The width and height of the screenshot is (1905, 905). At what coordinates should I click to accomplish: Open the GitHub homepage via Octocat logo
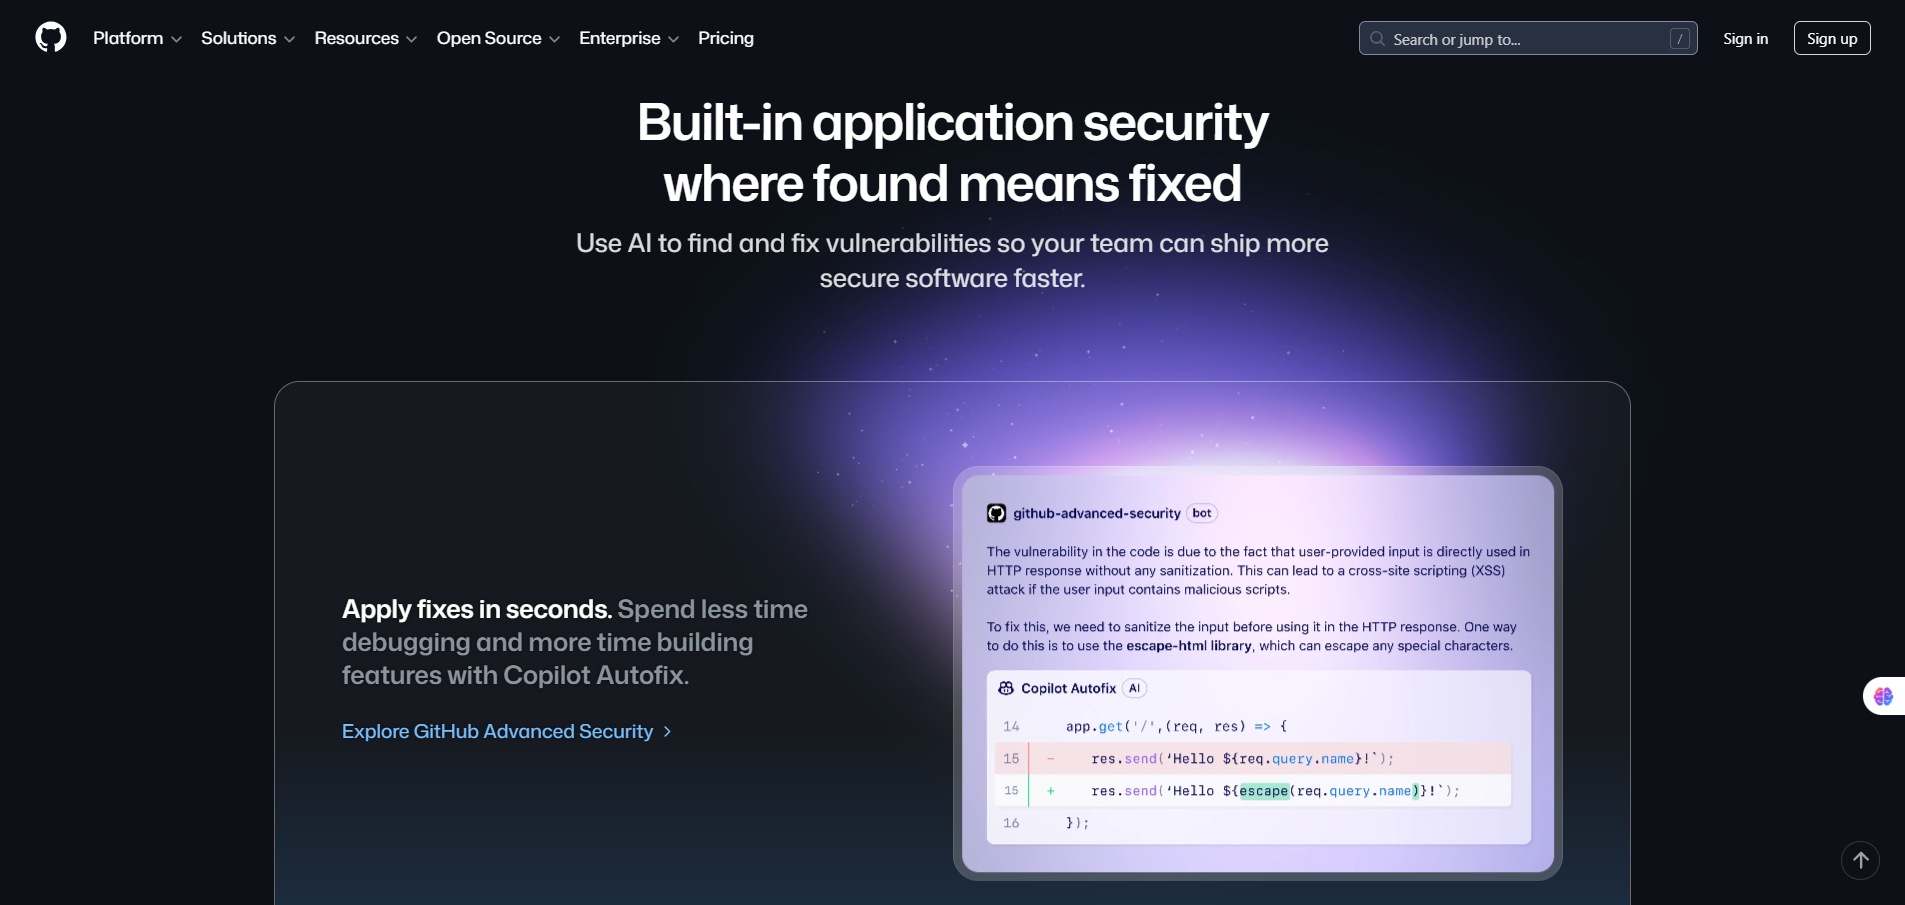tap(51, 38)
